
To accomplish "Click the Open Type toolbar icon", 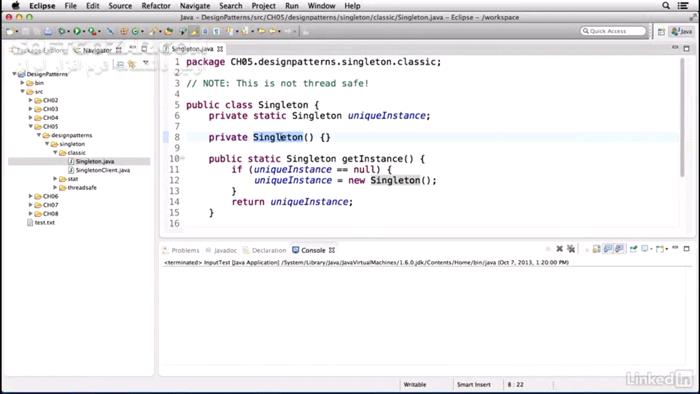I will pyautogui.click(x=153, y=31).
